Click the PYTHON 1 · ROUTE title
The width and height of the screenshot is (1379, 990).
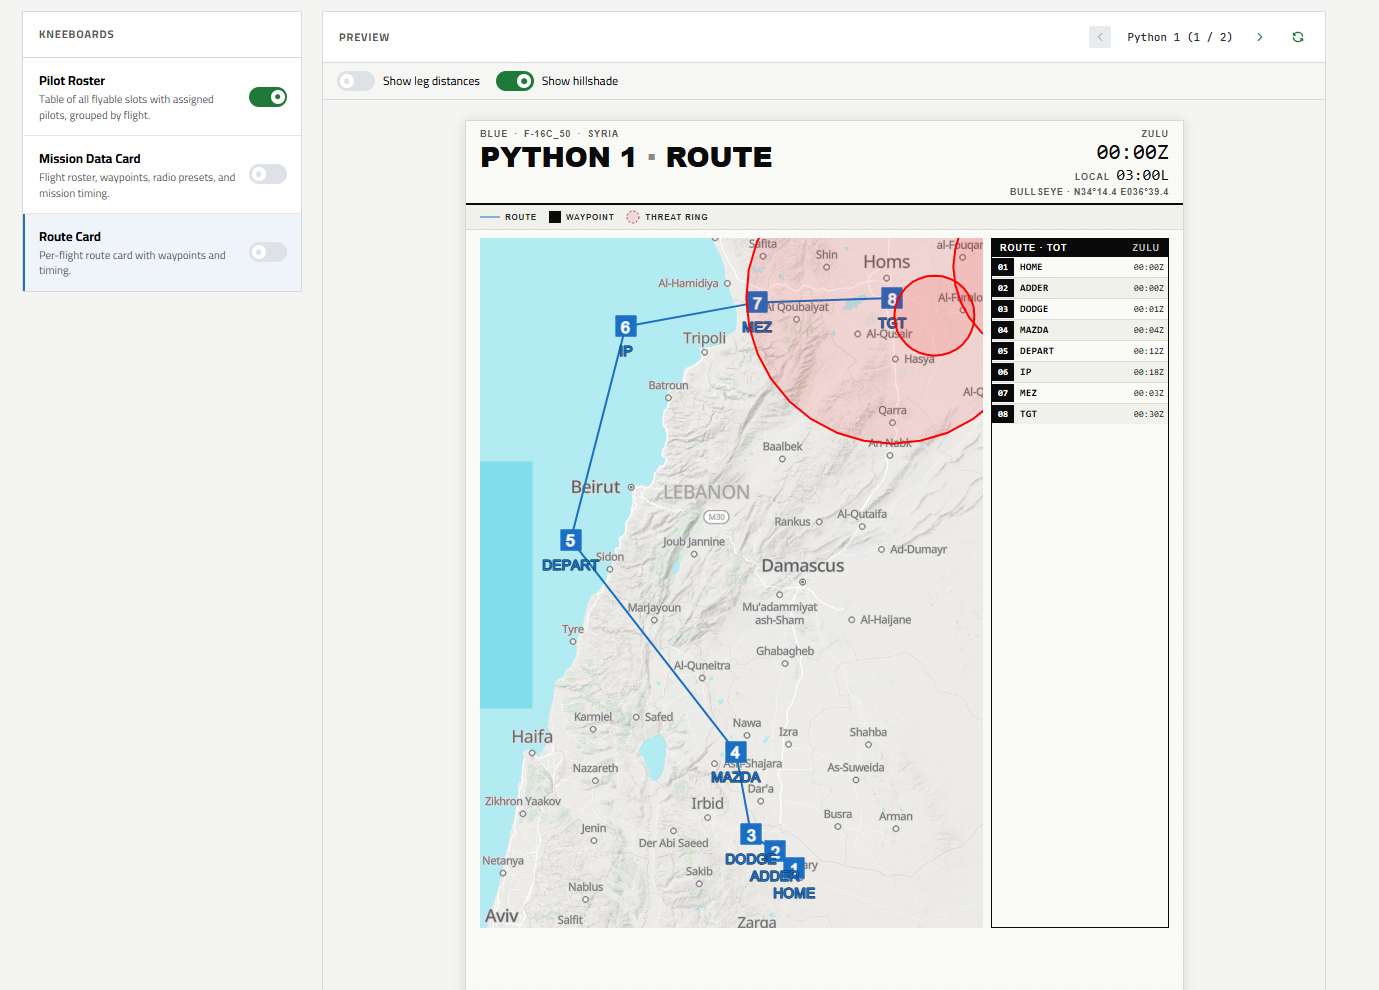tap(626, 157)
